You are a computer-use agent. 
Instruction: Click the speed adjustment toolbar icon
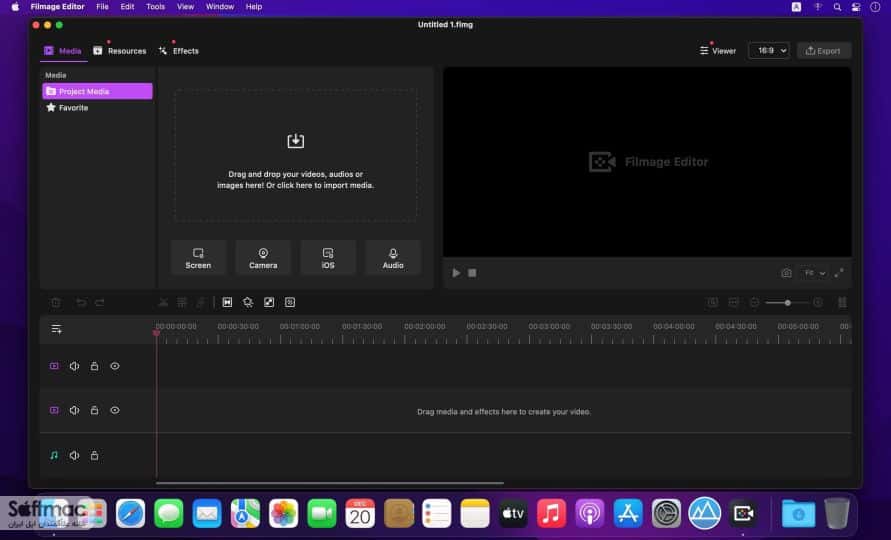[201, 302]
